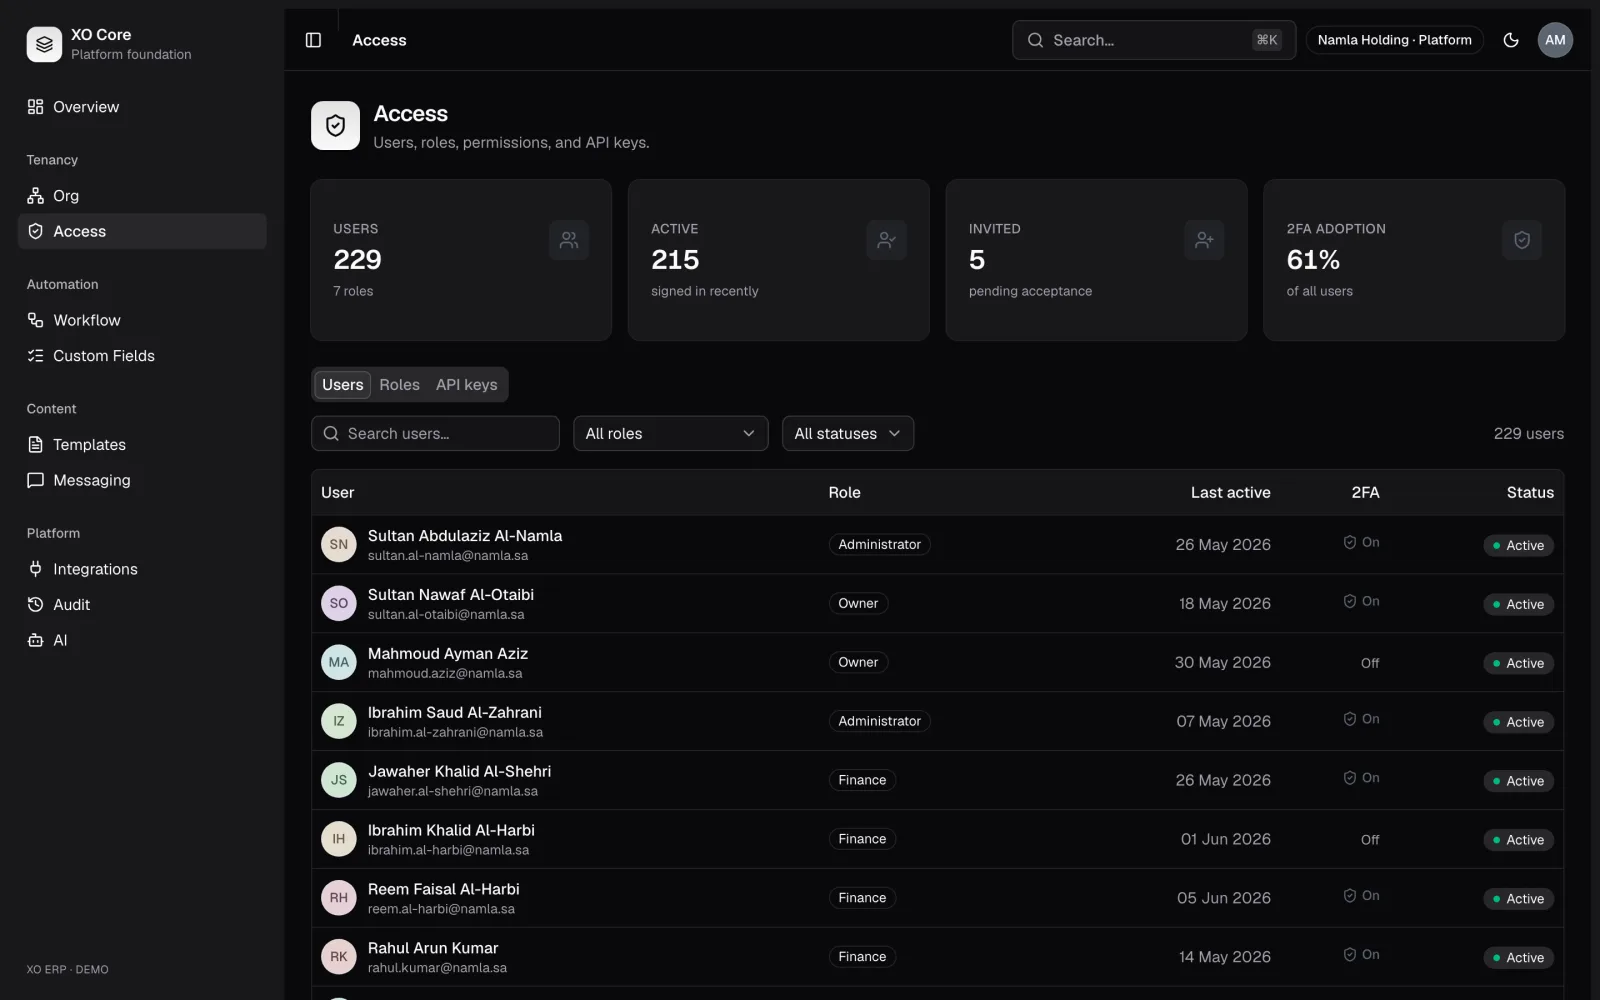Open Org in the sidebar
1600x1000 pixels.
[142, 196]
